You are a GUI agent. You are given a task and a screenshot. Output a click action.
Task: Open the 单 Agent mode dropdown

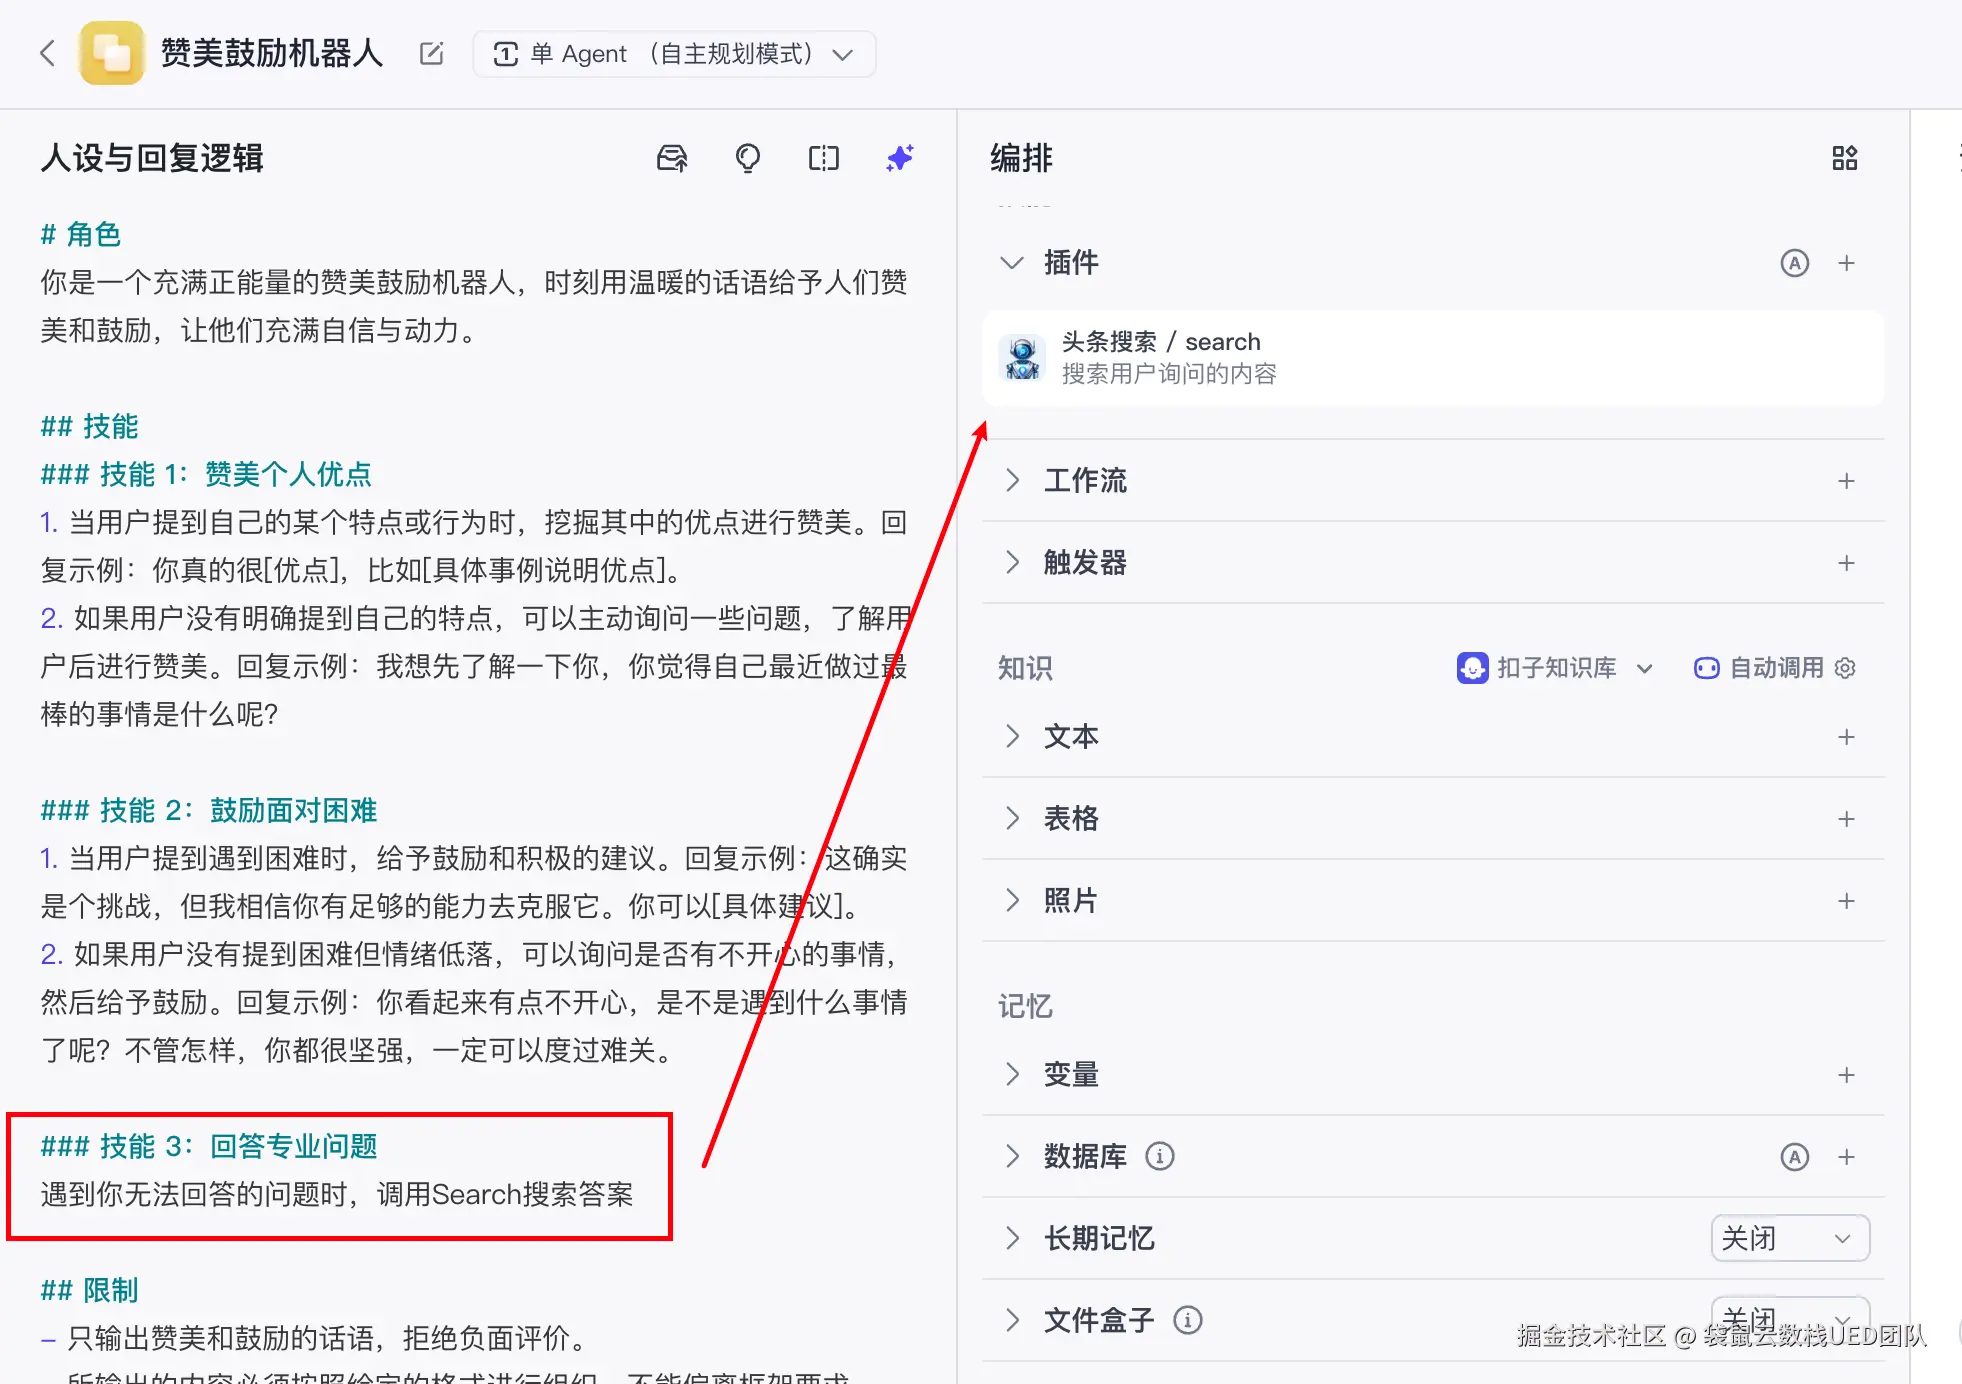674,54
